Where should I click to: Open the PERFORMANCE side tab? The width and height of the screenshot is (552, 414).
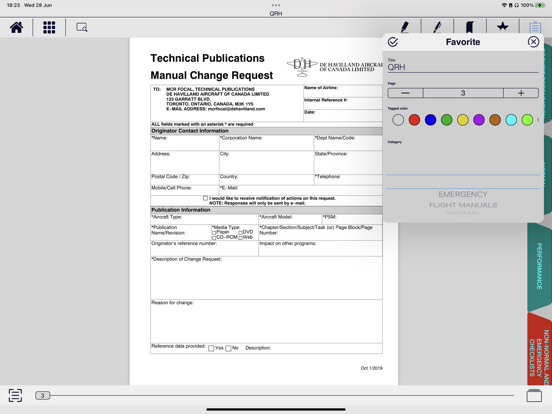tap(539, 266)
